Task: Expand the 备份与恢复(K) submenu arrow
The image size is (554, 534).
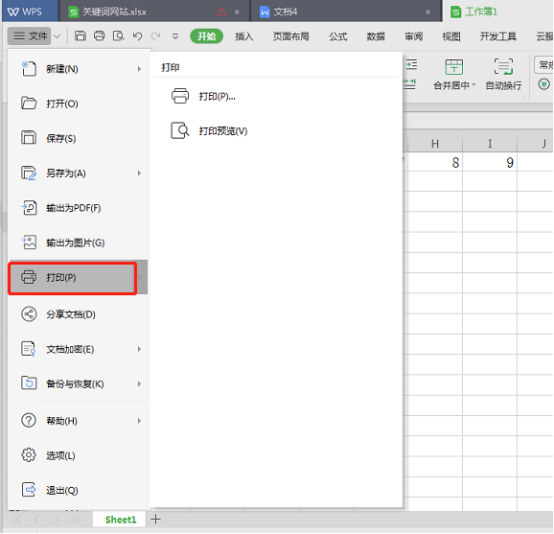Action: [x=139, y=384]
